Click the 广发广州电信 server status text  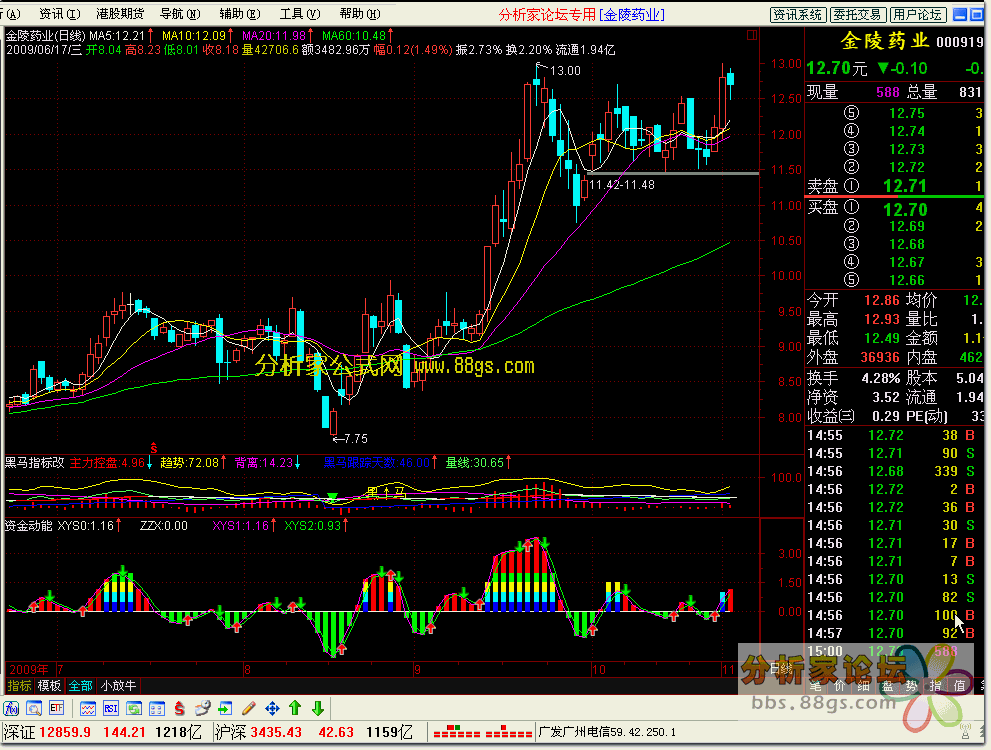tap(607, 732)
